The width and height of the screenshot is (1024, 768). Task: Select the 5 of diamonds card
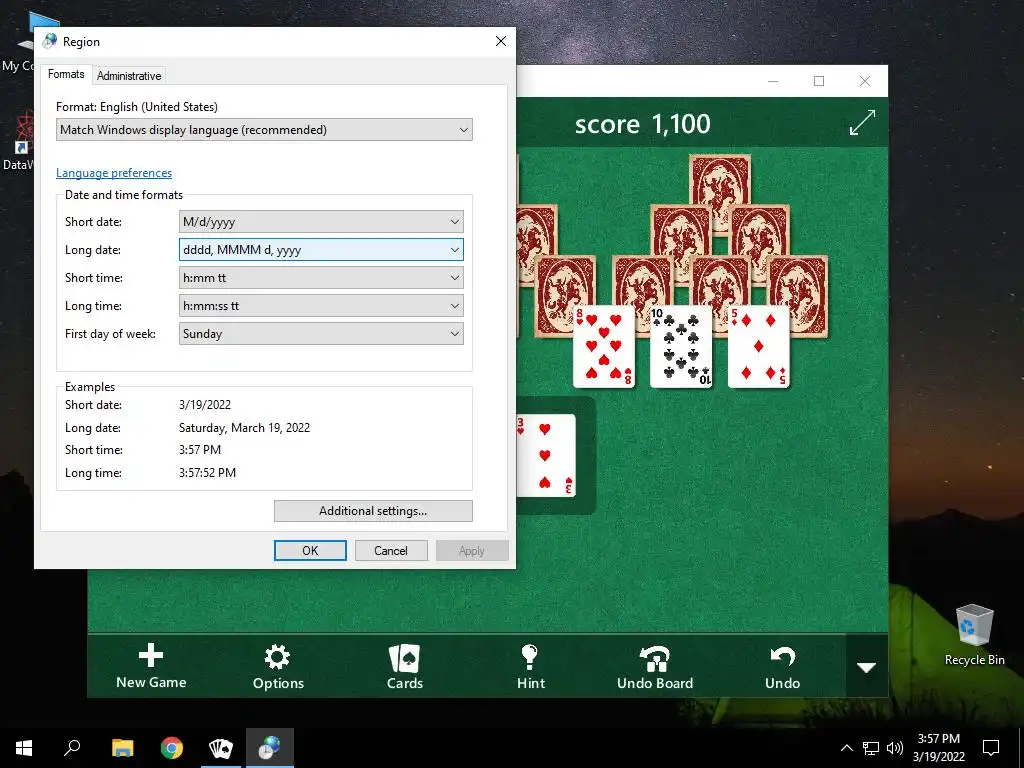(x=758, y=347)
